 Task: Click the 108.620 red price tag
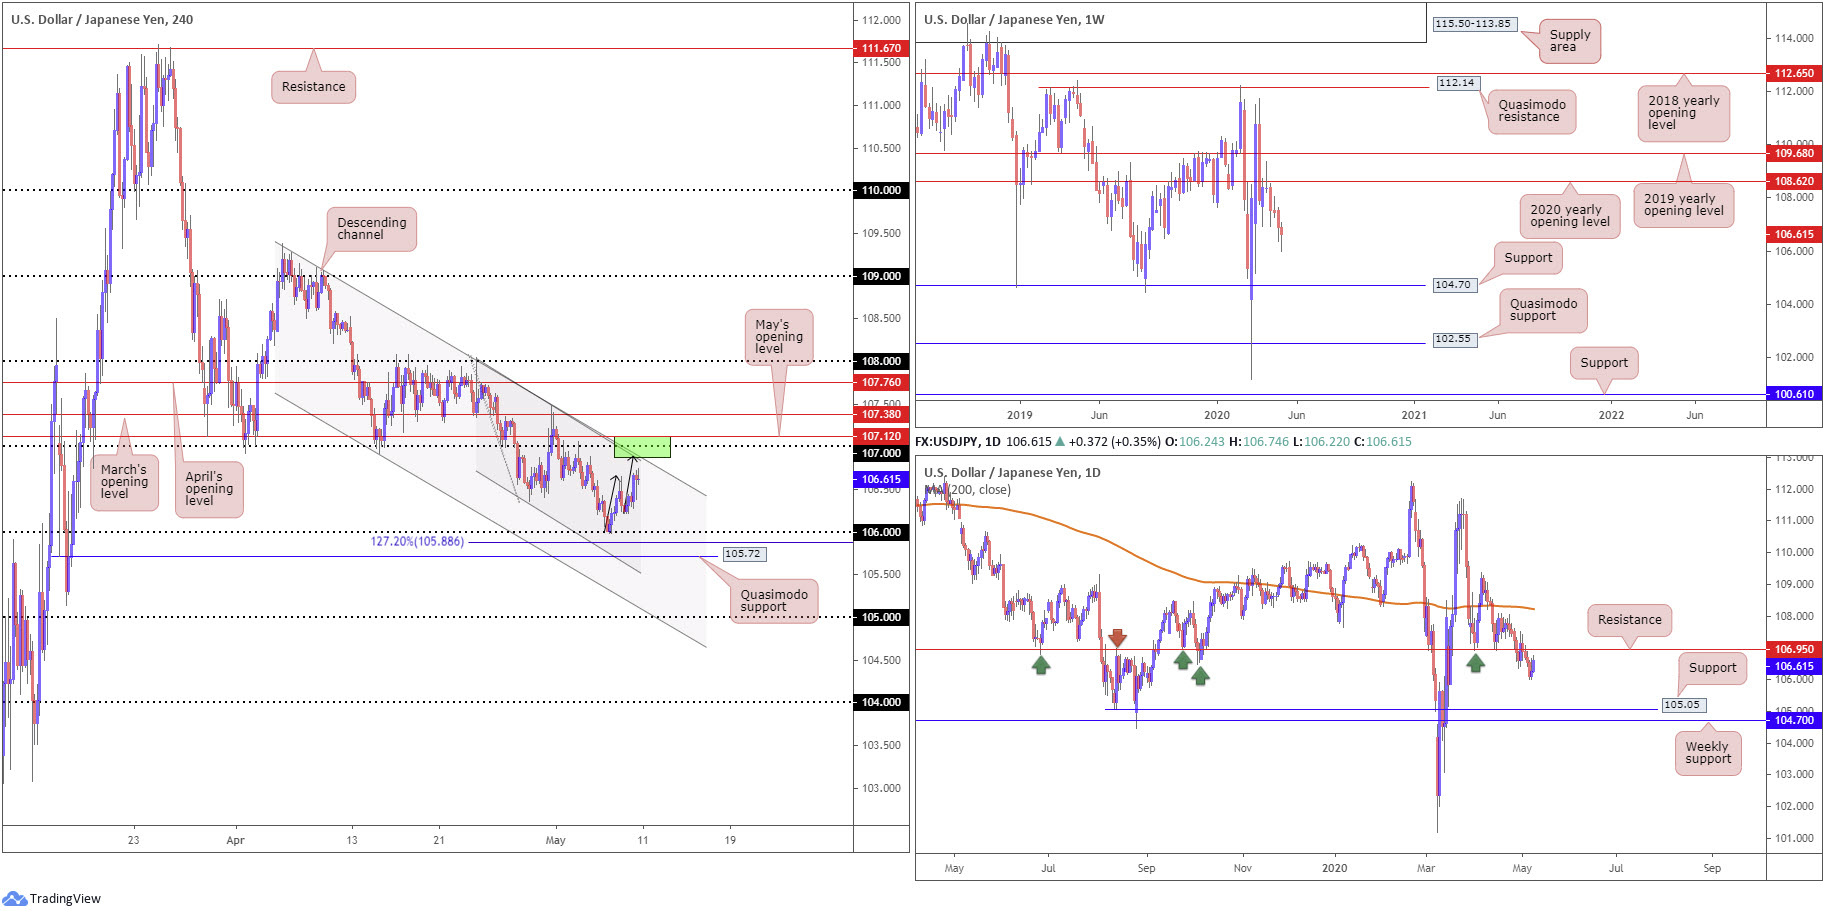(x=1794, y=181)
